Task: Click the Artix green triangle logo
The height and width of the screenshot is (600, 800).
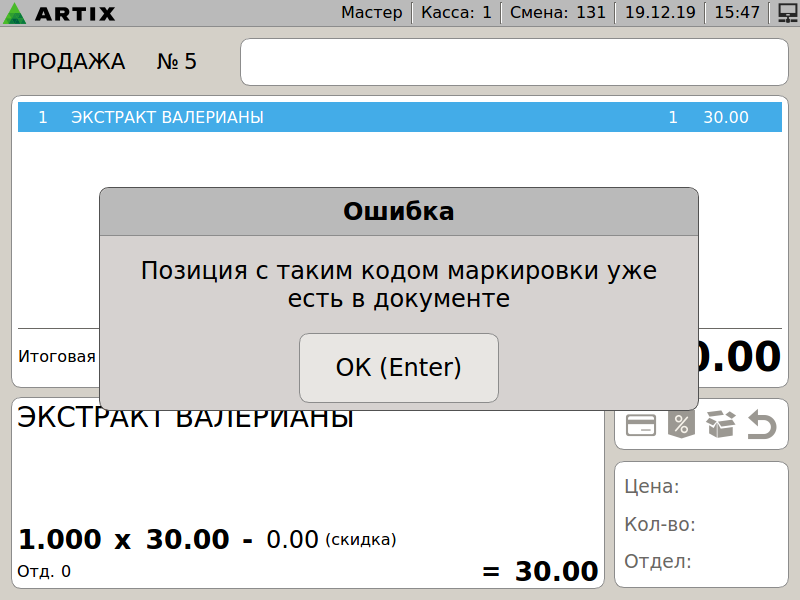Action: tap(14, 13)
